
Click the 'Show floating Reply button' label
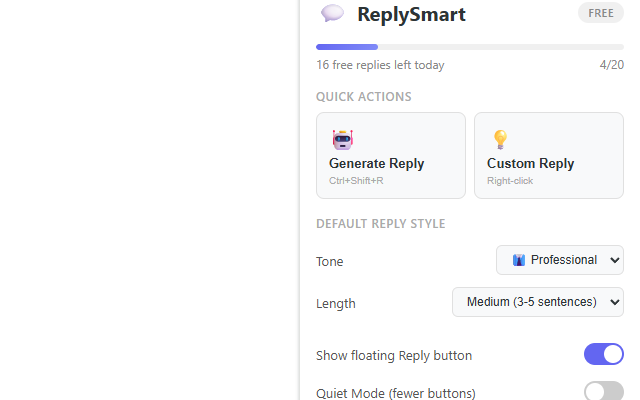point(394,356)
